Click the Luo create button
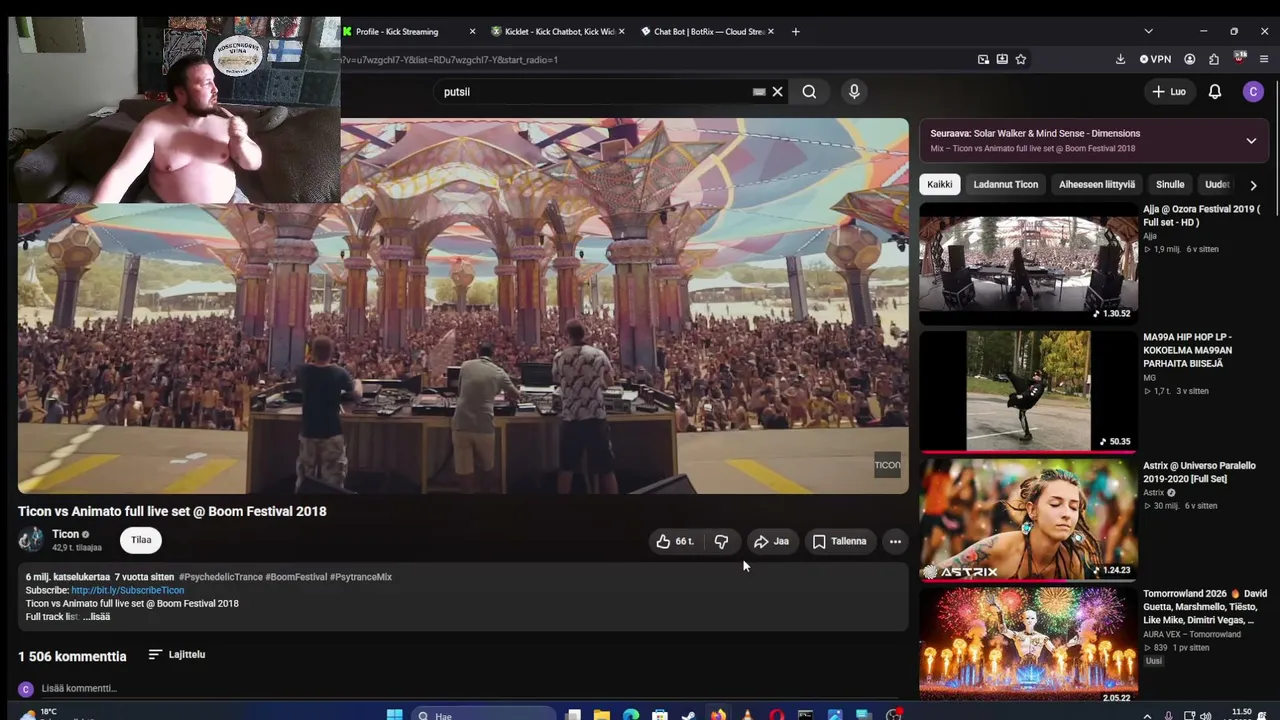This screenshot has width=1280, height=720. (x=1169, y=92)
